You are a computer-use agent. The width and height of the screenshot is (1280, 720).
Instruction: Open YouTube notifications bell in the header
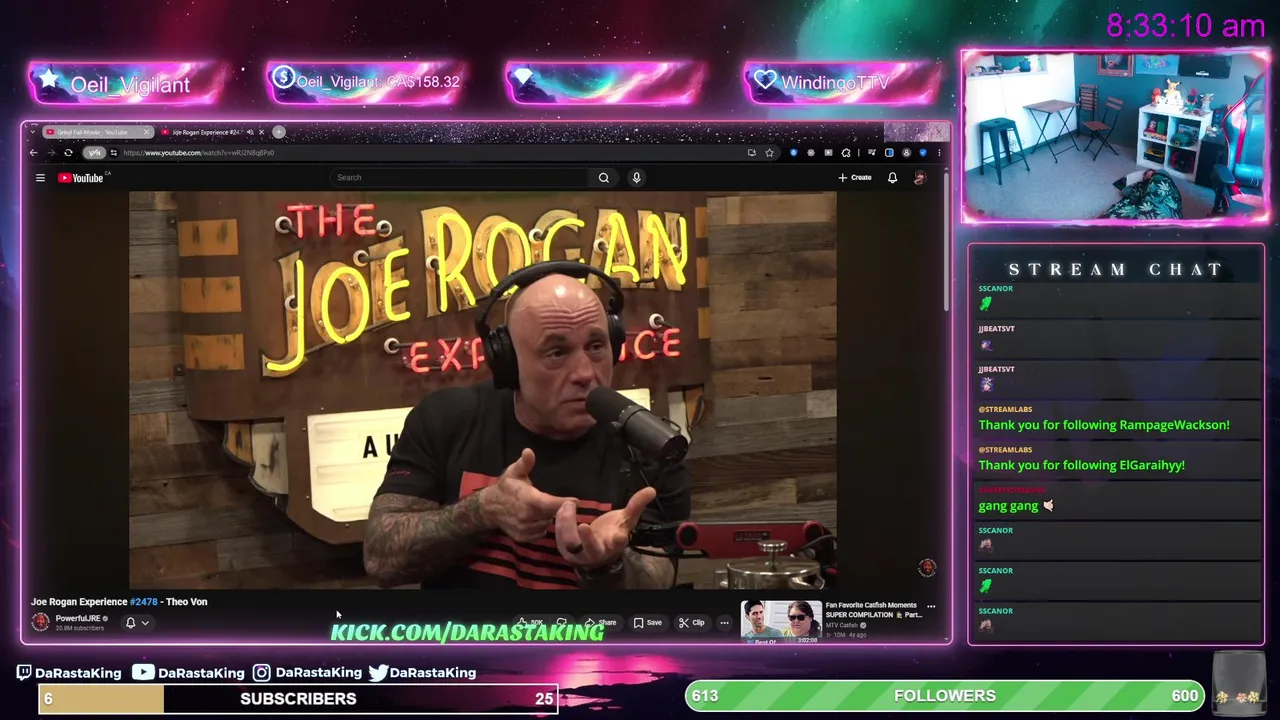click(892, 178)
